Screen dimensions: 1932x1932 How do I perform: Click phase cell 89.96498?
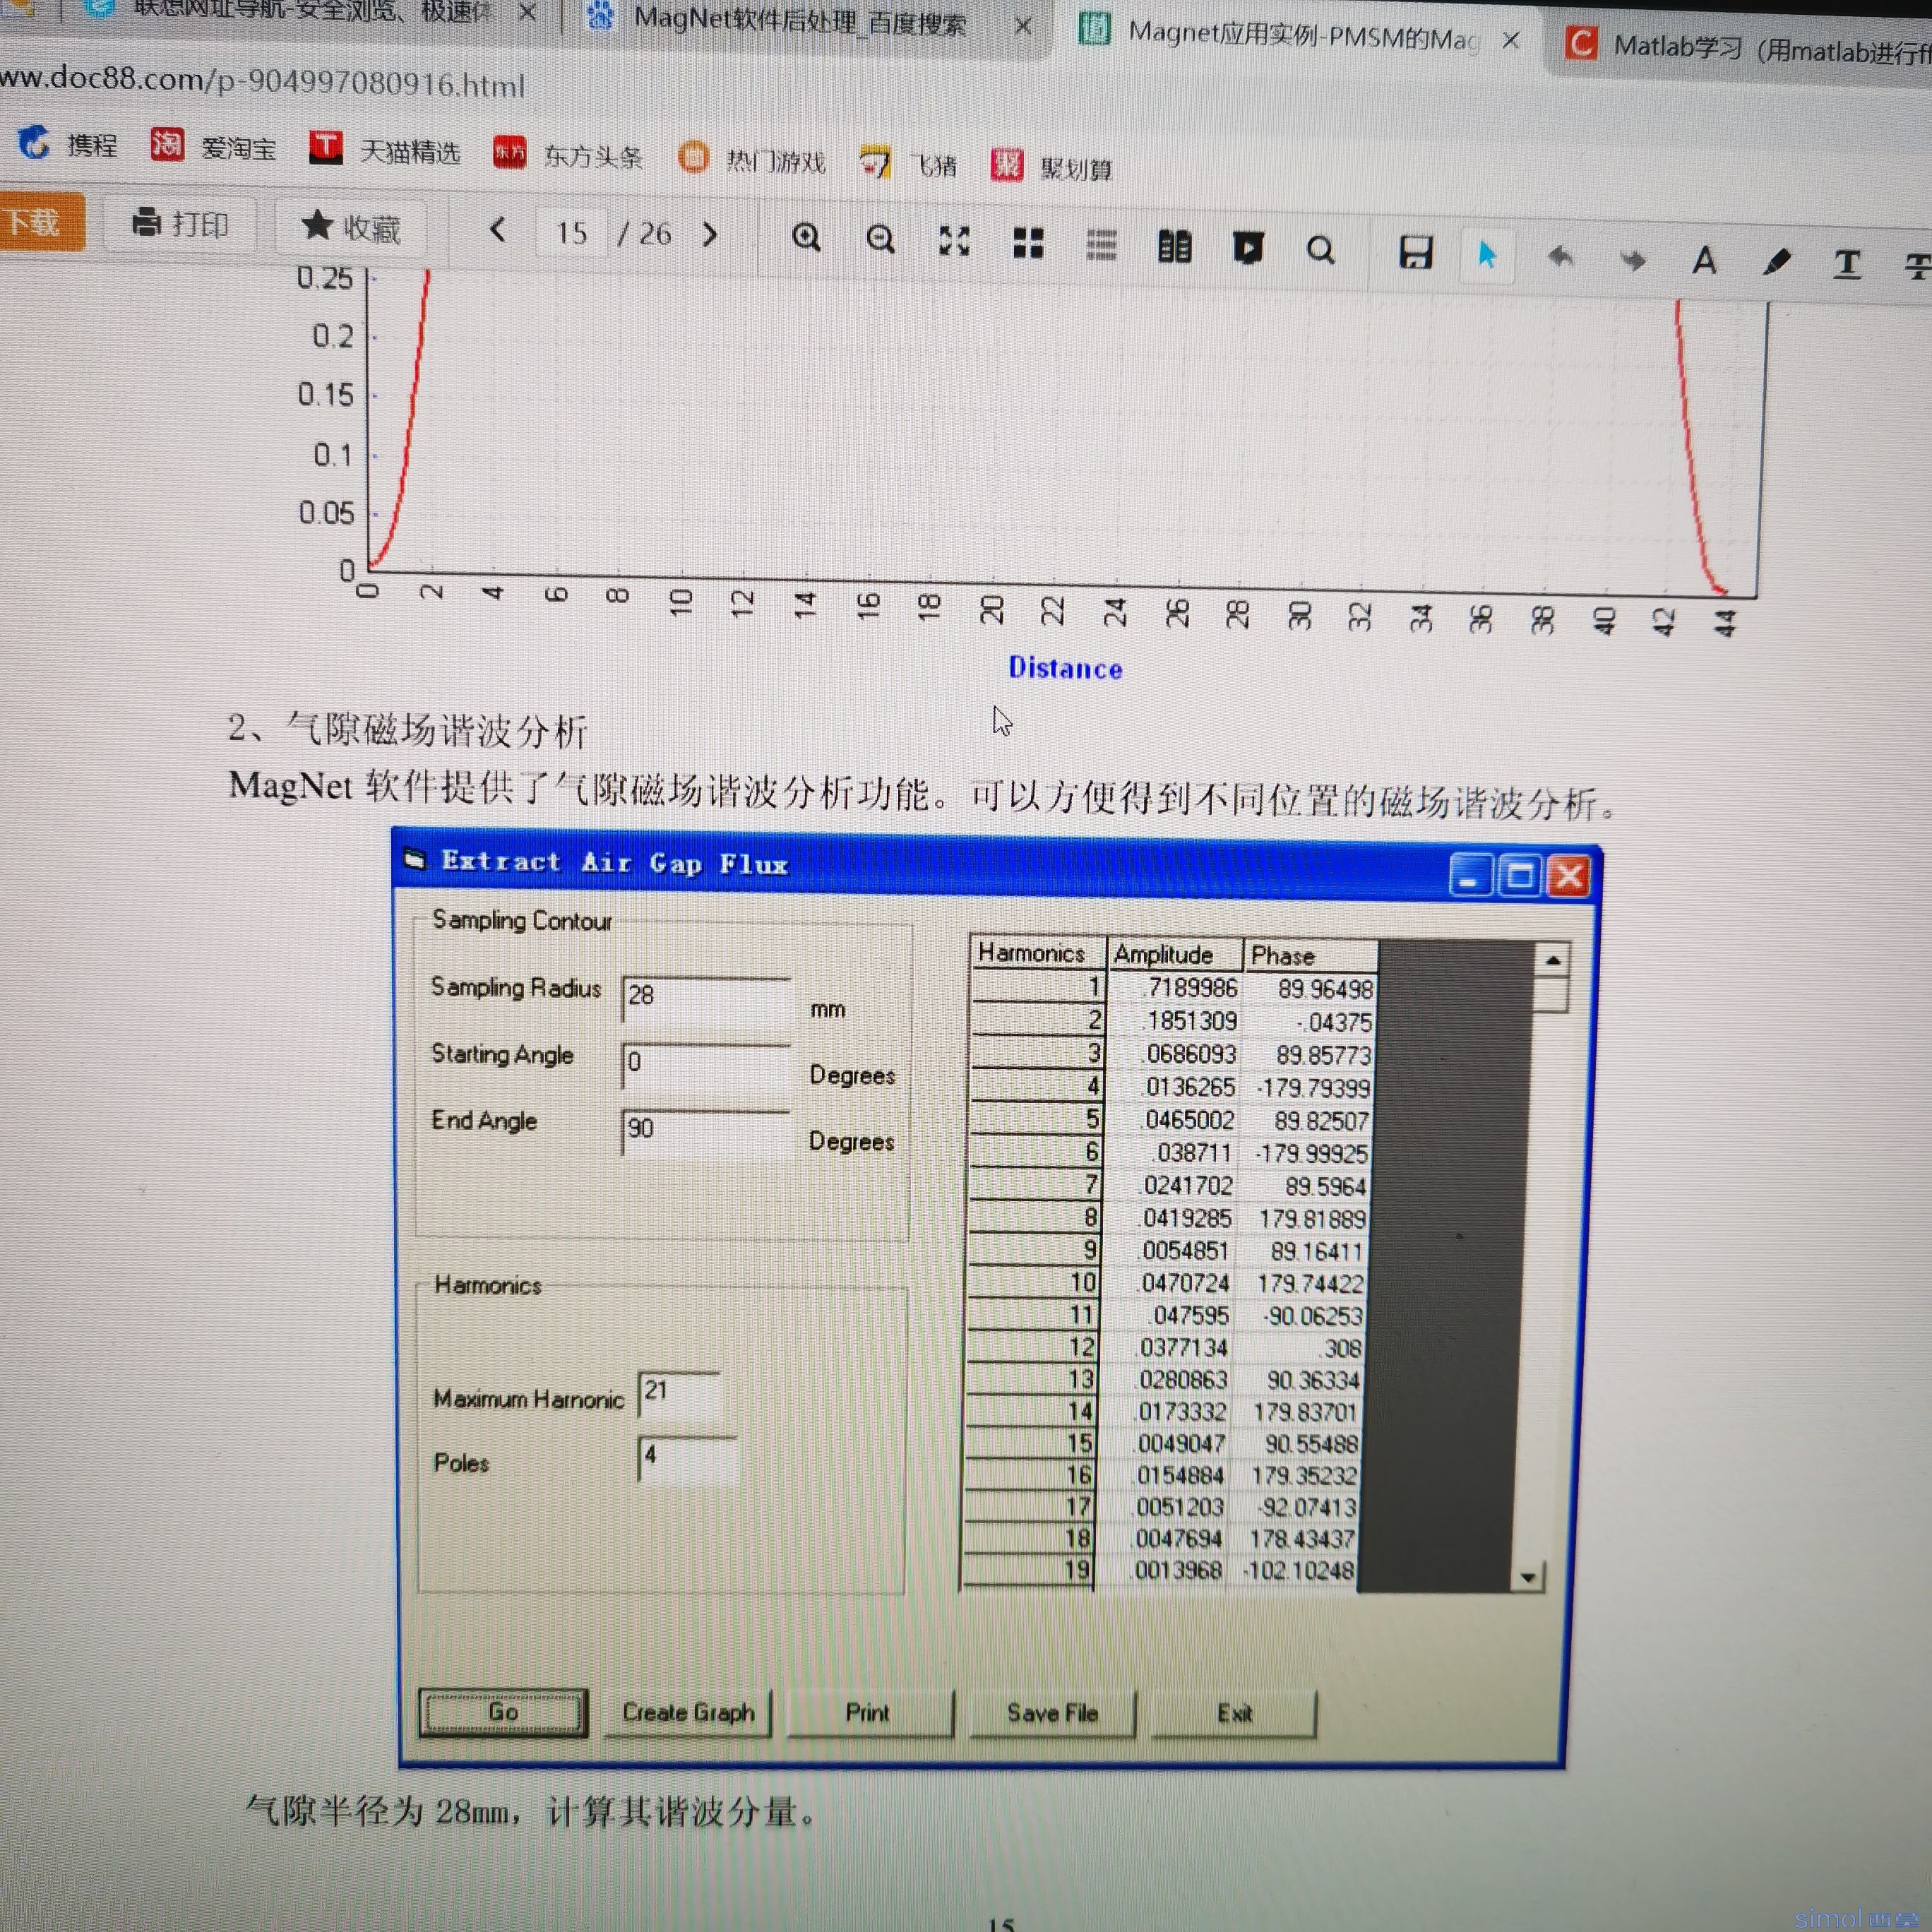1310,989
